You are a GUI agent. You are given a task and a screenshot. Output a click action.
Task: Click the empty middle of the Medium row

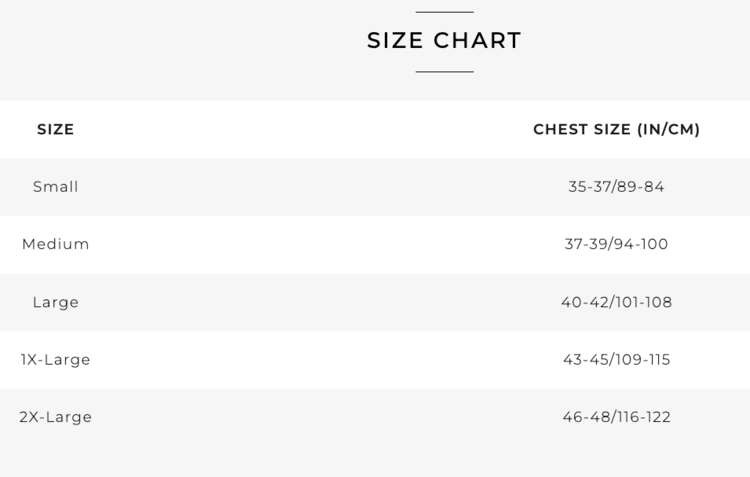(x=320, y=244)
